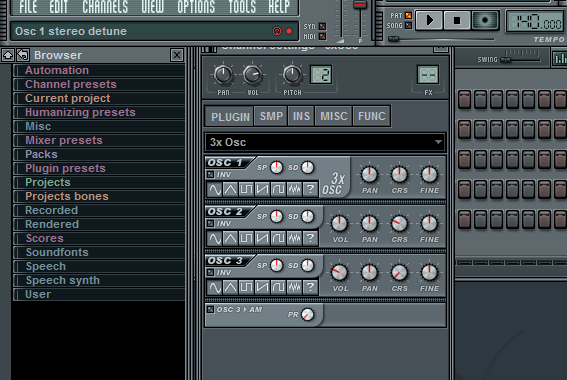Click the pitch range number display

point(320,74)
